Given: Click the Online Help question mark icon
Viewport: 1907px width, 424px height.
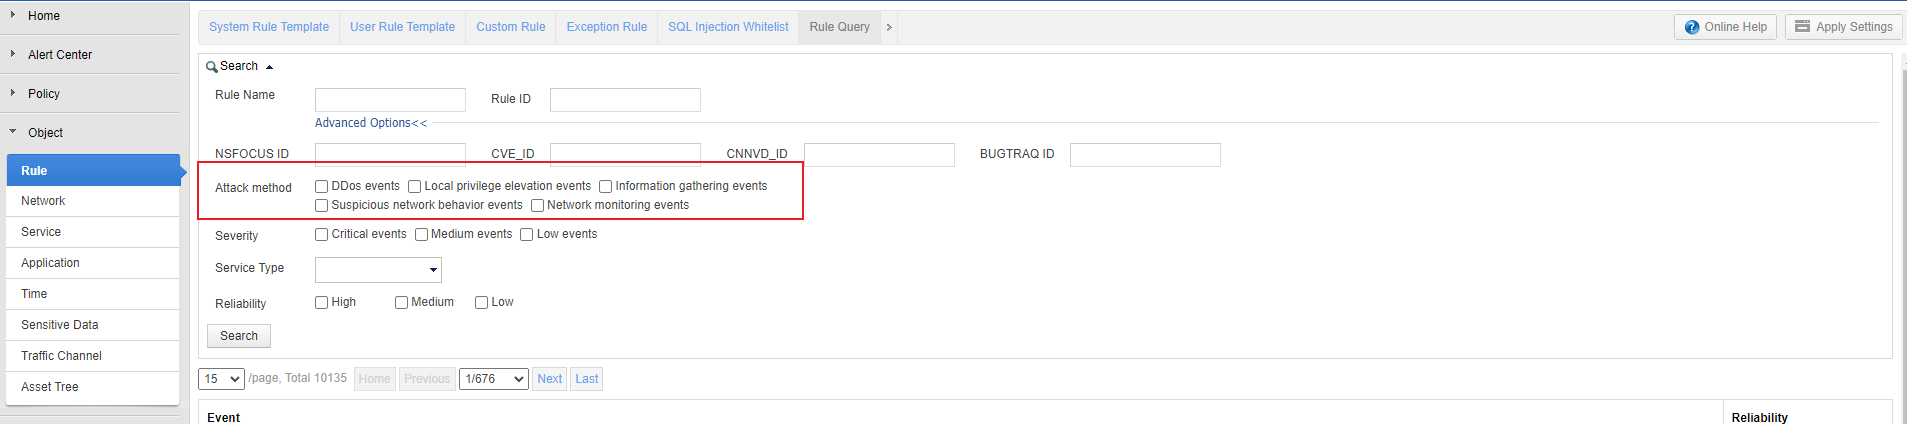Looking at the screenshot, I should (x=1691, y=27).
